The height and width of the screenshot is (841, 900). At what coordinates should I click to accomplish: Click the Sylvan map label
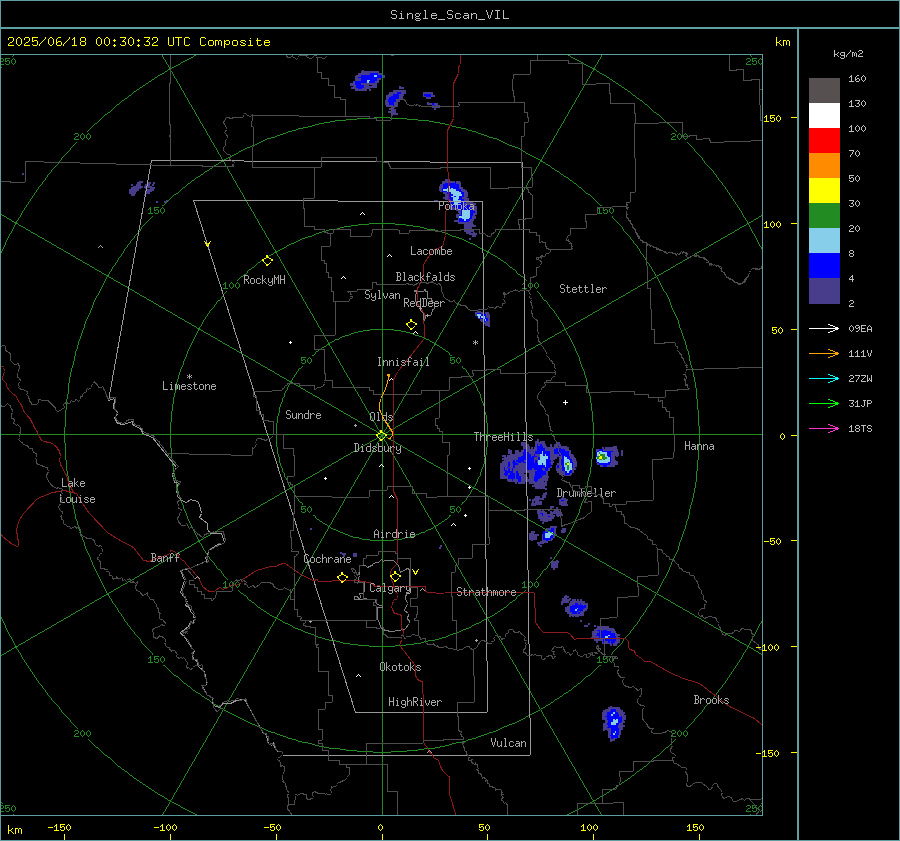[382, 295]
